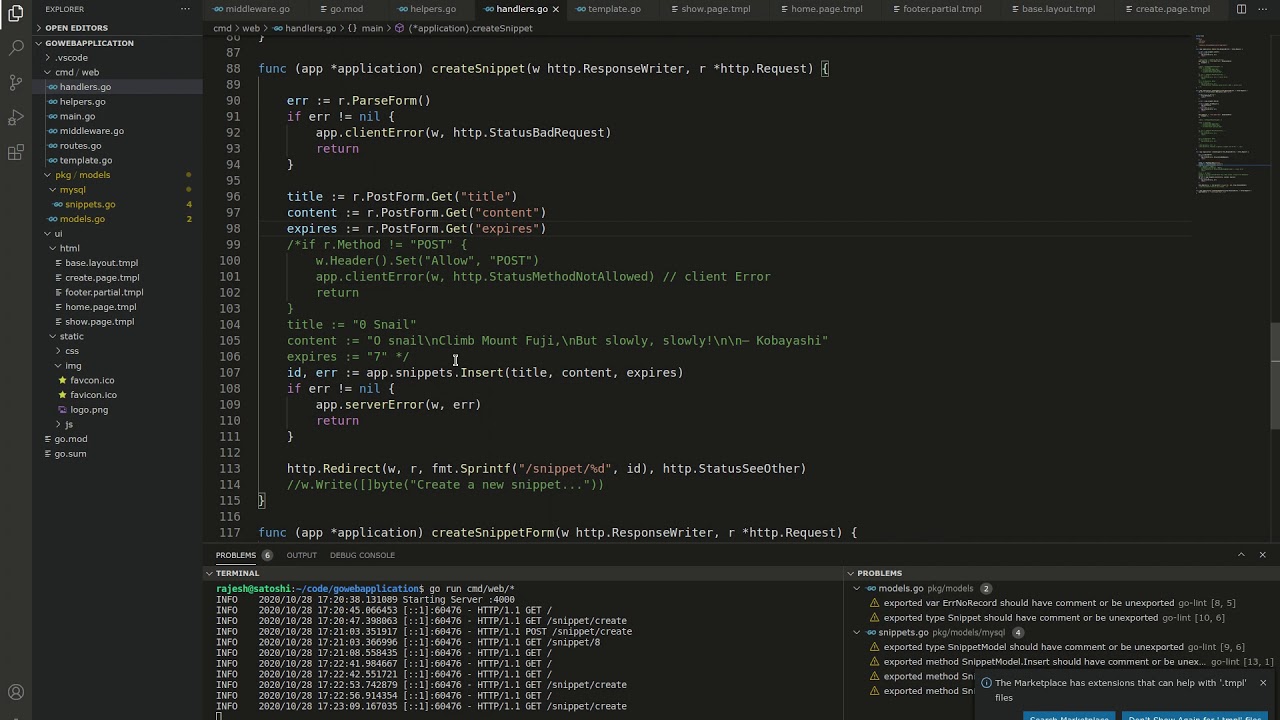1280x720 pixels.
Task: Open the Source Control view icon
Action: click(x=16, y=82)
